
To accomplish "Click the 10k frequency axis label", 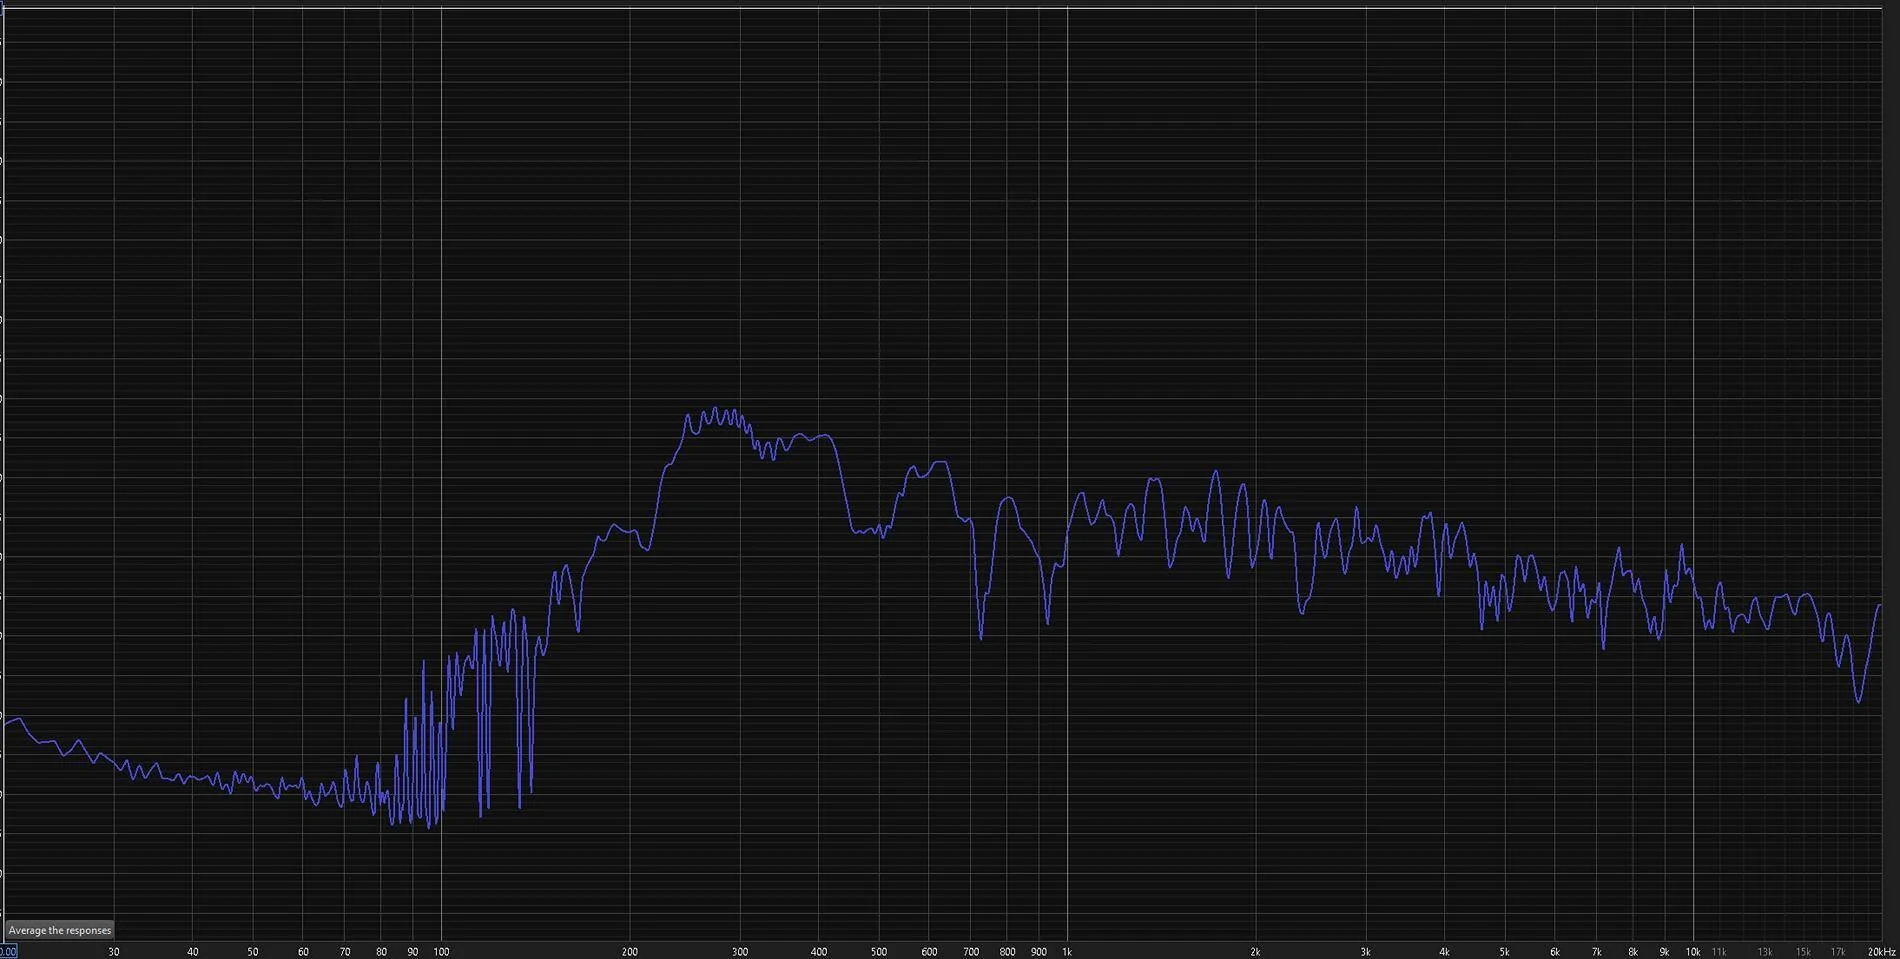I will point(1693,952).
